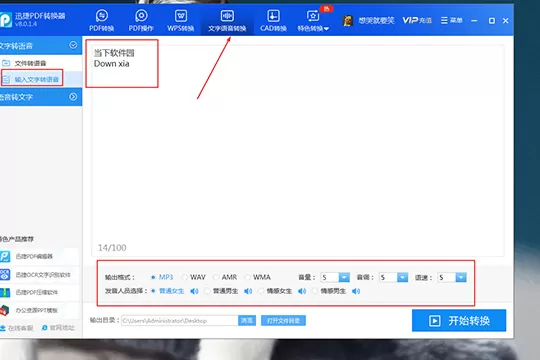Select 文件转语音 in the sidebar

point(30,63)
